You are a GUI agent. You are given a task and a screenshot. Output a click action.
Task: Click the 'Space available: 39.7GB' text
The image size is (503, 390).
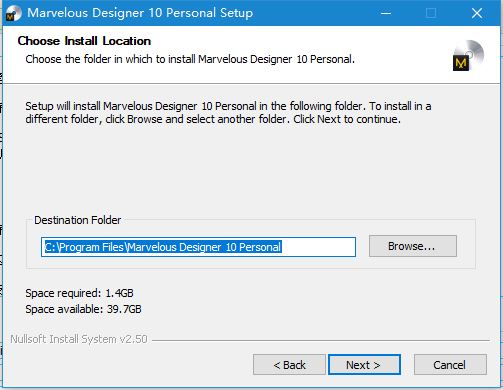[83, 309]
